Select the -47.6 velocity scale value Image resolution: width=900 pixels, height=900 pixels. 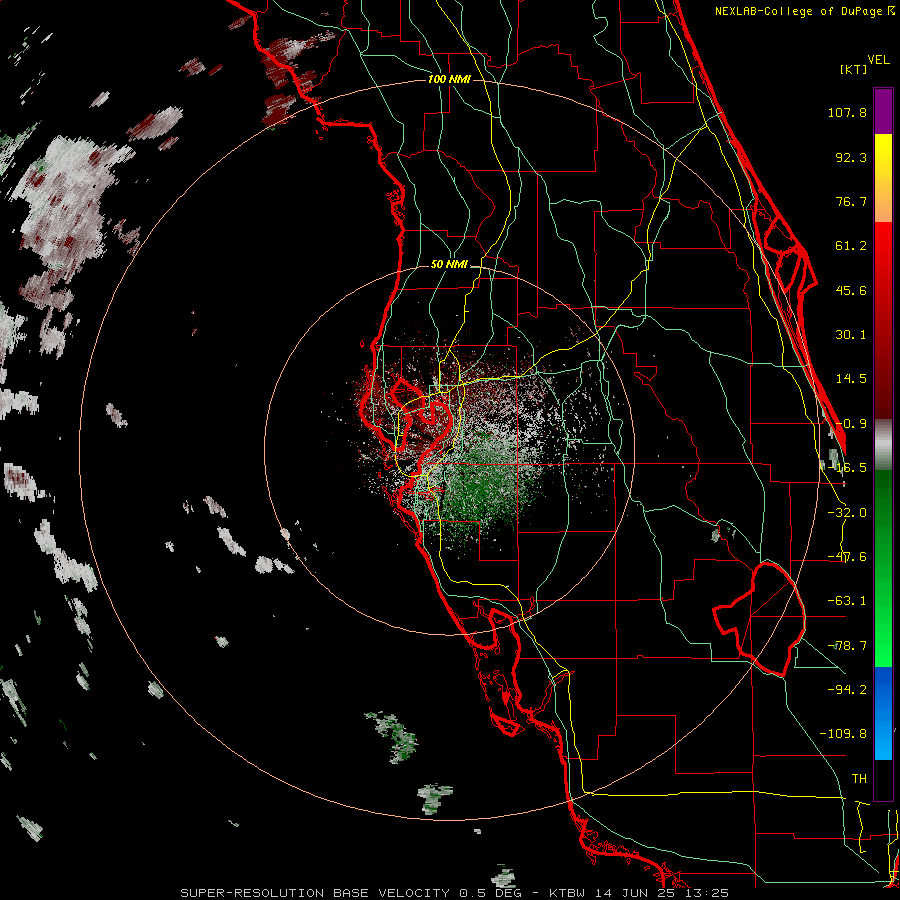coord(847,557)
